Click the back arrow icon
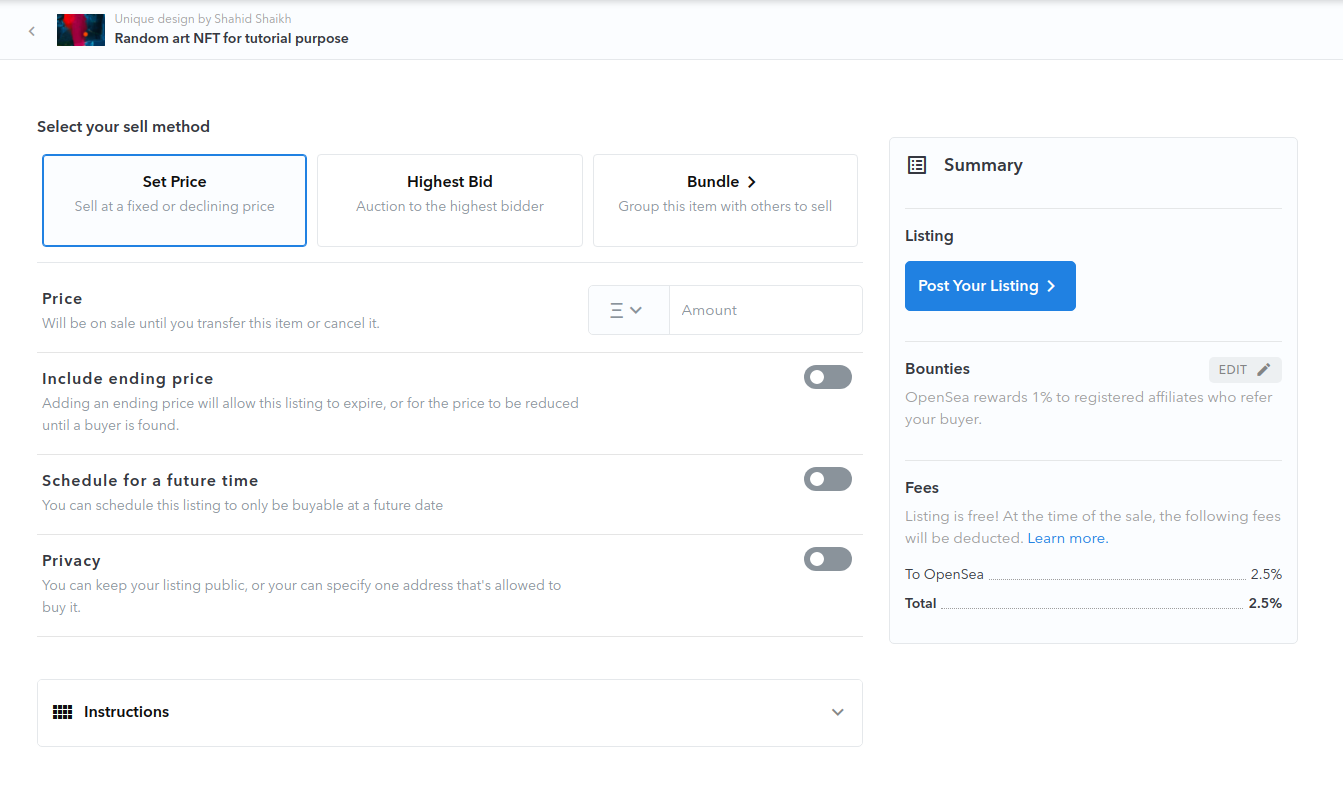Image resolution: width=1343 pixels, height=789 pixels. point(32,31)
